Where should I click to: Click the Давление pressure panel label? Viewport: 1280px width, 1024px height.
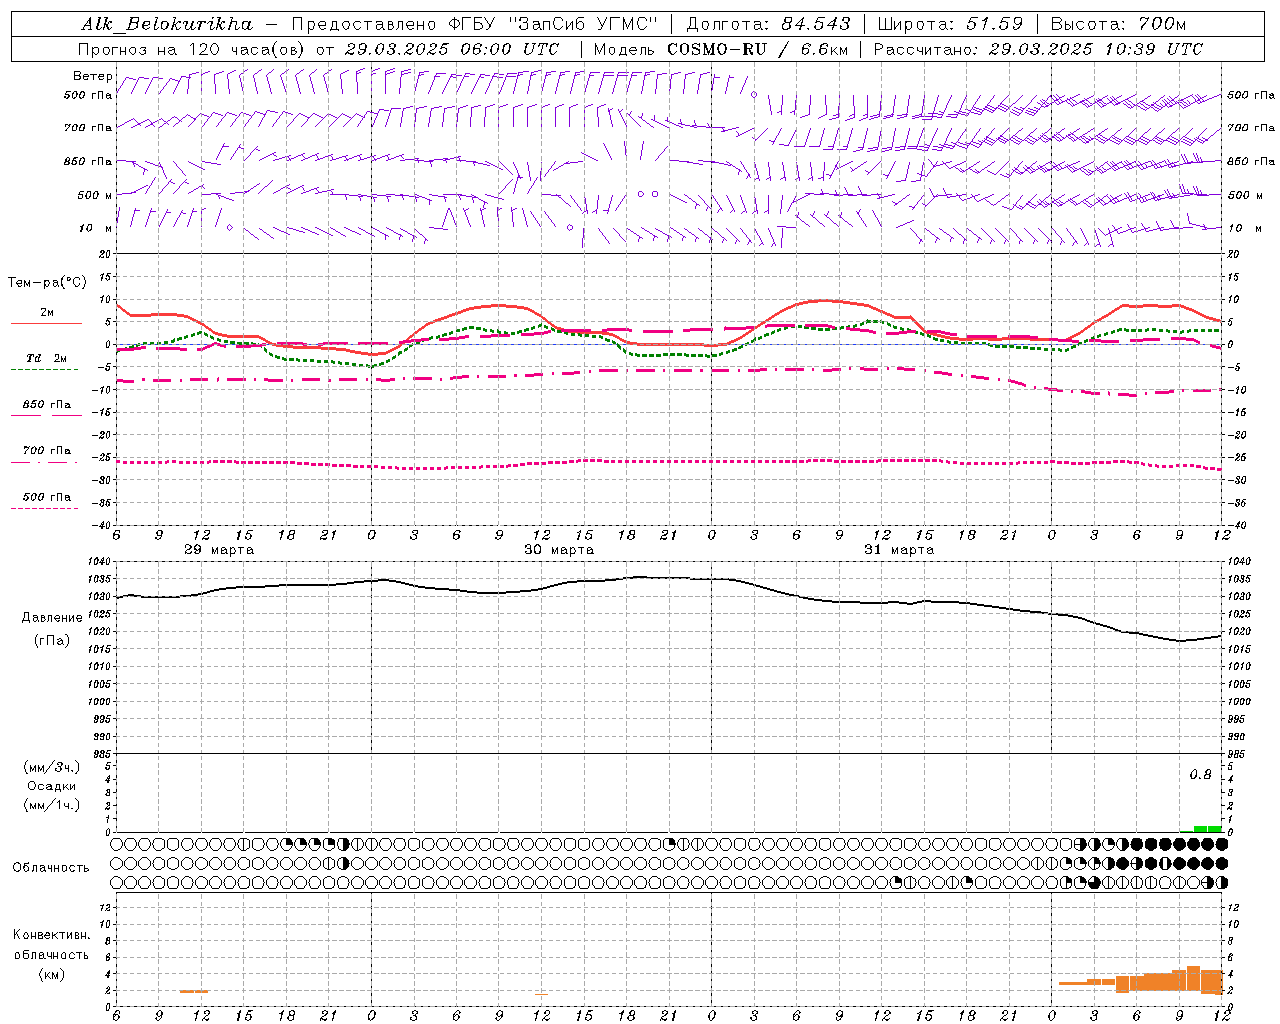click(x=52, y=618)
